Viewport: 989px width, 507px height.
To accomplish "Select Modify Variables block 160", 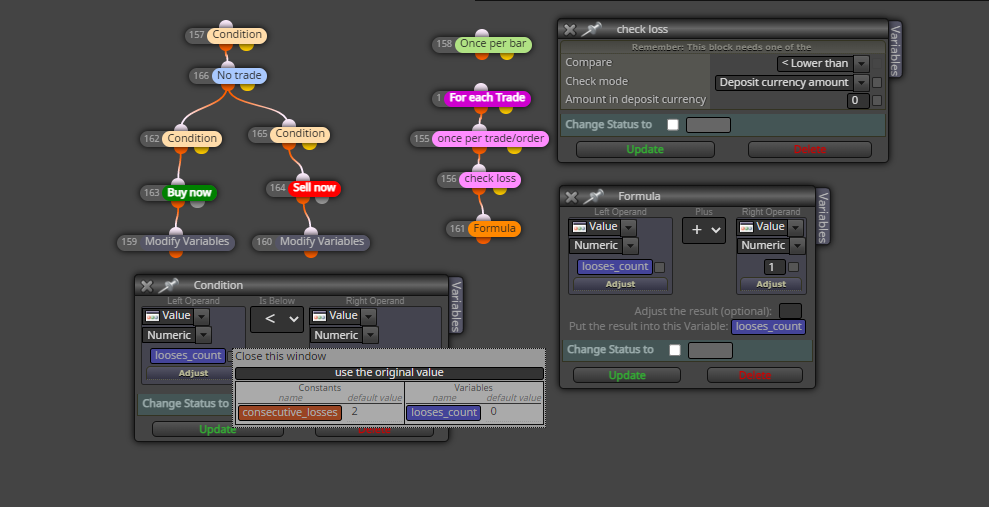I will click(x=322, y=242).
